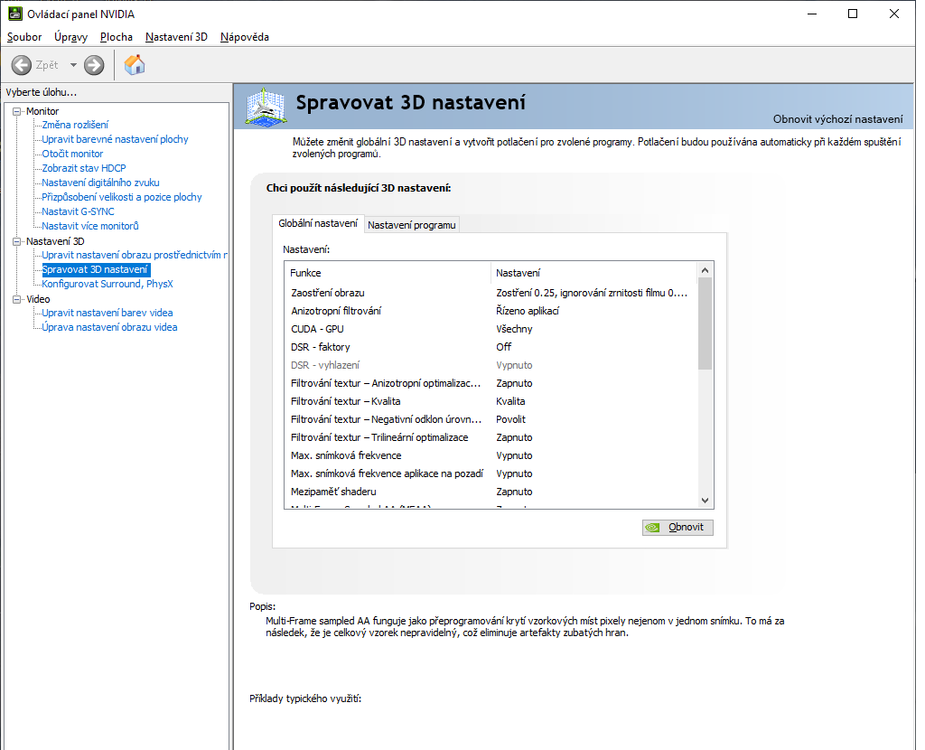Click the Všechny value for CUDA
This screenshot has width=925, height=750.
(x=514, y=329)
